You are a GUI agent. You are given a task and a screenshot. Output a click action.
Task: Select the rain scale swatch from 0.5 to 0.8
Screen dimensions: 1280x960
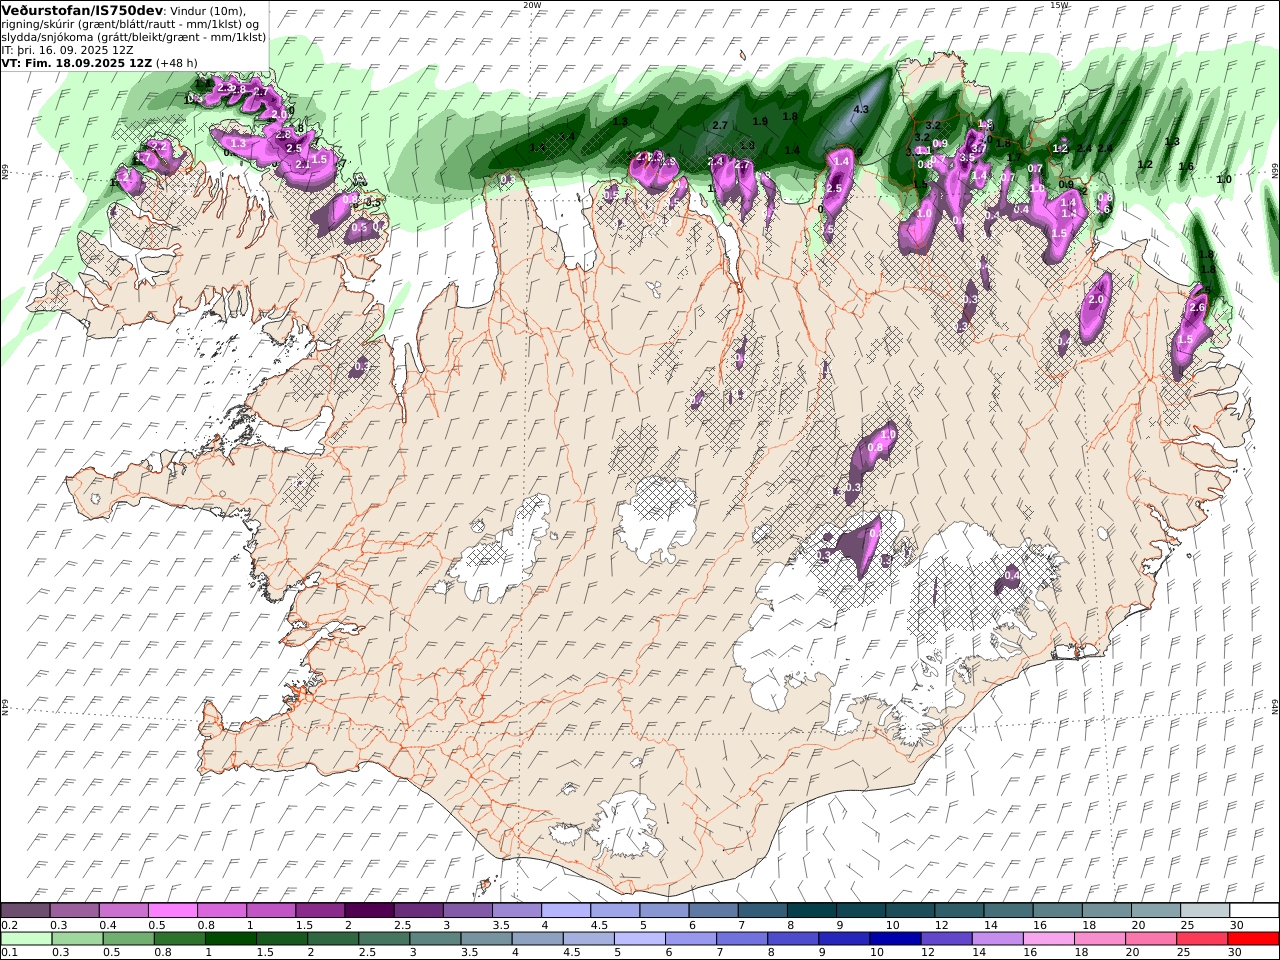pos(128,938)
